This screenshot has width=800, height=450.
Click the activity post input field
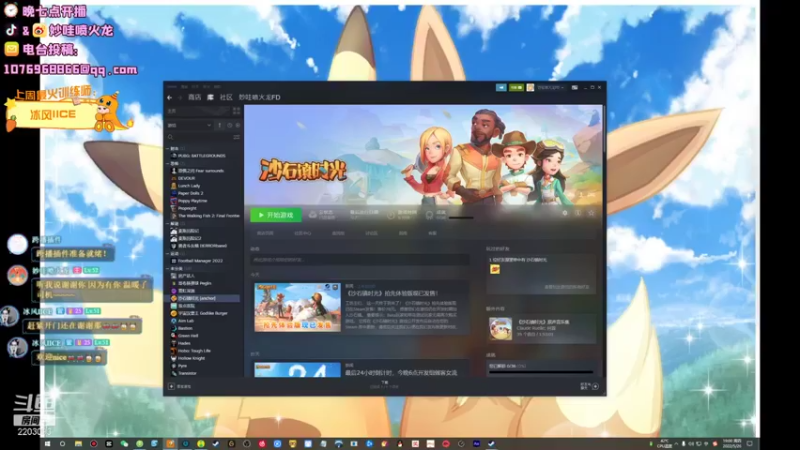(360, 260)
